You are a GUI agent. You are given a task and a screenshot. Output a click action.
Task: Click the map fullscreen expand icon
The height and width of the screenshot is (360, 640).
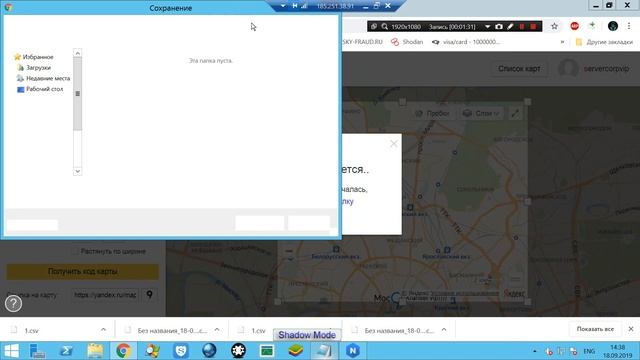pos(516,113)
